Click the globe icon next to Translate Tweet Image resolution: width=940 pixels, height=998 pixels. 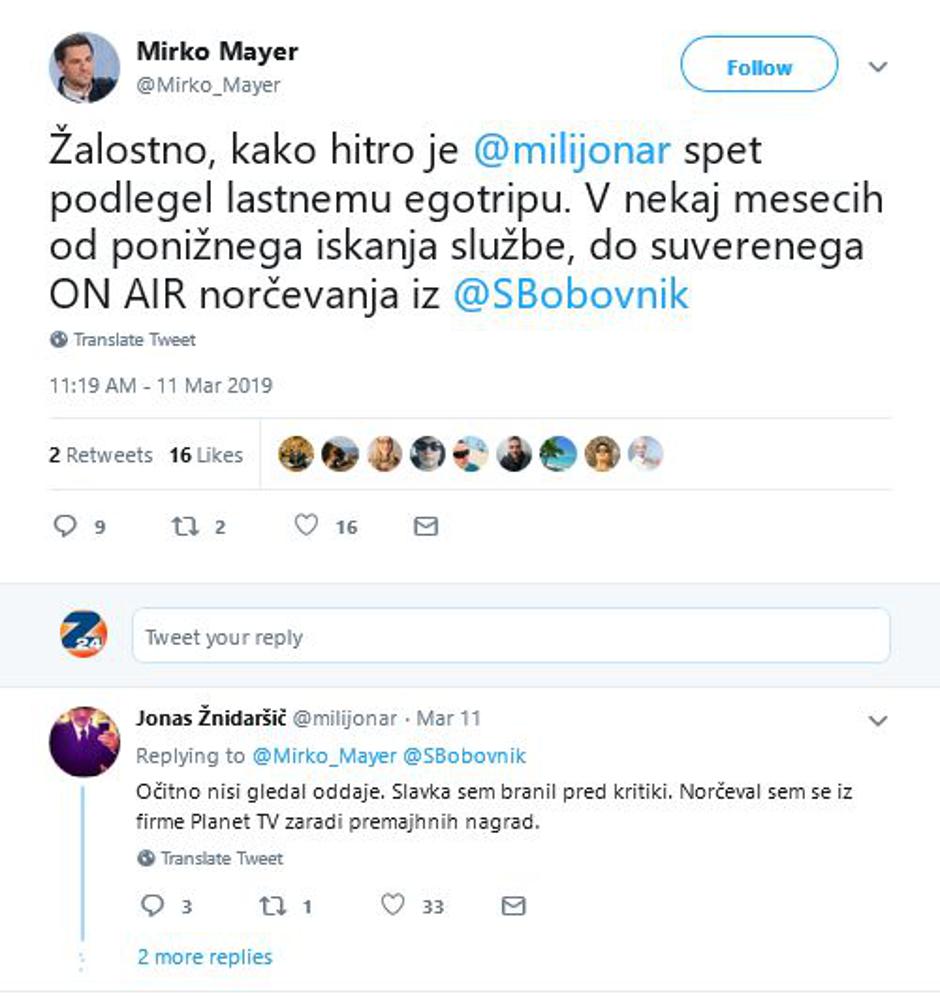point(57,339)
